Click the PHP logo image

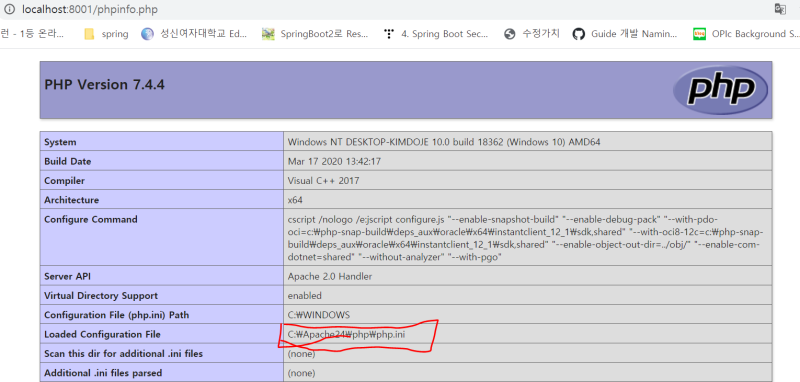[x=720, y=90]
